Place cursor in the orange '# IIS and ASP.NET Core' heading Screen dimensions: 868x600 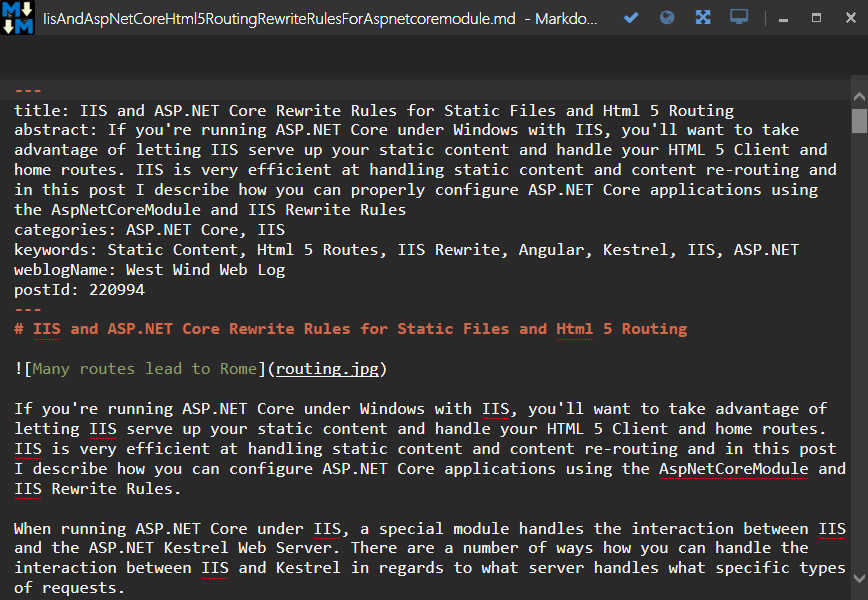click(x=350, y=329)
